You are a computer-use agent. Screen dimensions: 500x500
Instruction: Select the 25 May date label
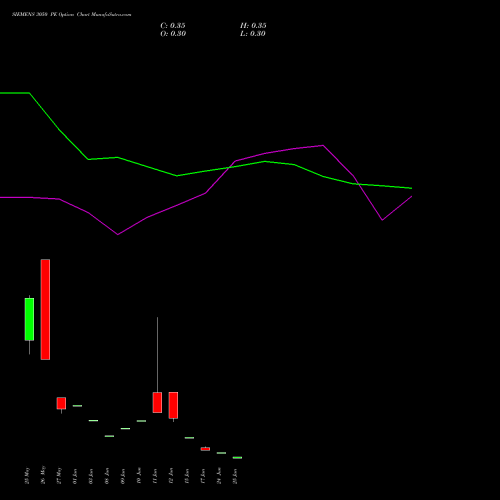[27, 475]
